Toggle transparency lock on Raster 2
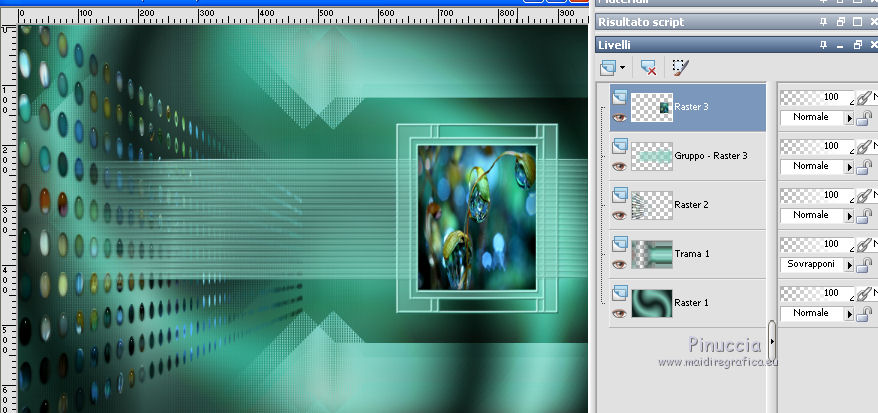Viewport: 878px width, 413px height. pyautogui.click(x=865, y=215)
